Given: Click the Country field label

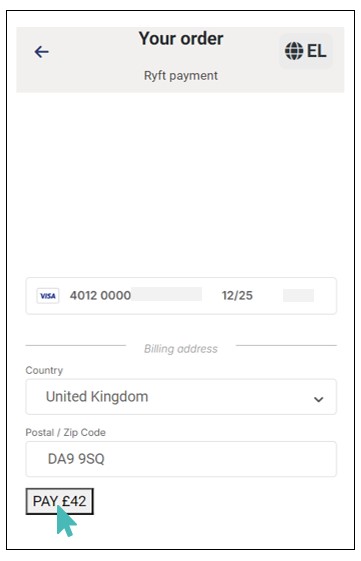Looking at the screenshot, I should coord(44,370).
